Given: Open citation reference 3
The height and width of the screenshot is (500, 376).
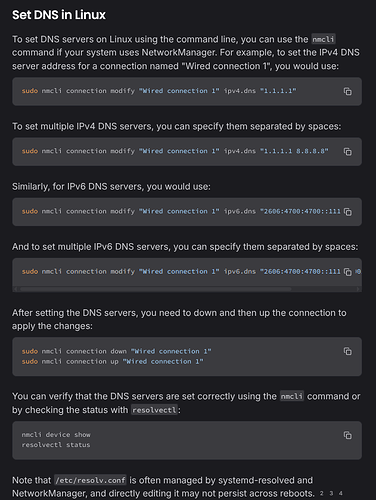Looking at the screenshot, I should (x=331, y=493).
